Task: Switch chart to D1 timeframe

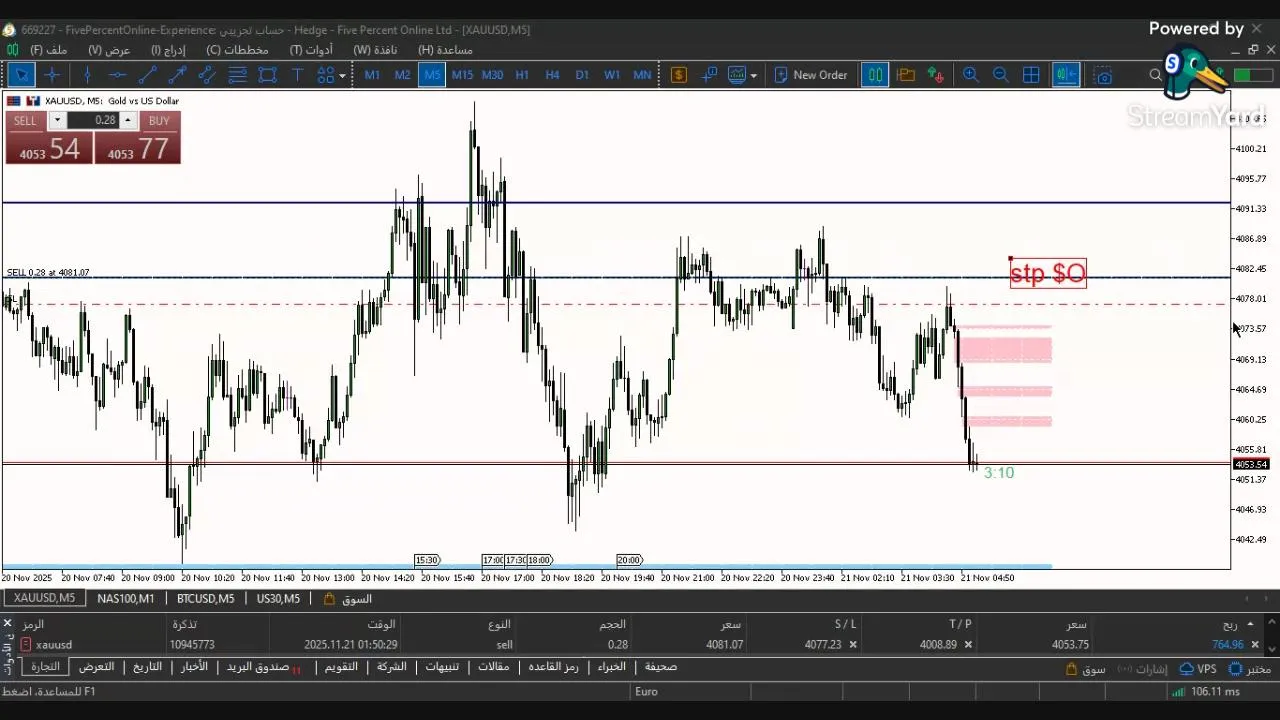Action: point(582,75)
